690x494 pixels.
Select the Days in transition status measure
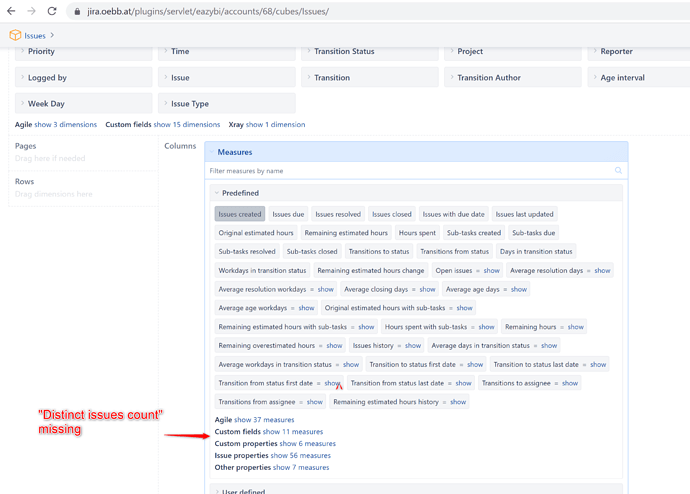point(536,252)
